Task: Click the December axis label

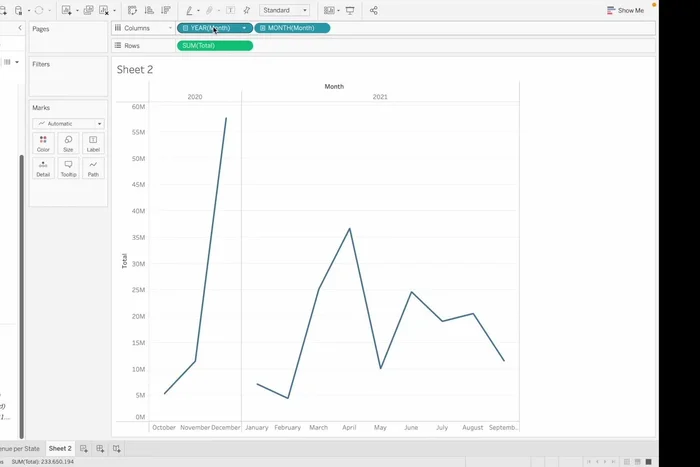Action: (226, 427)
